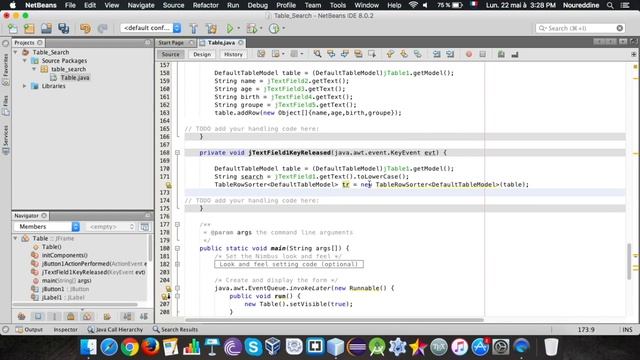Click the Comment lines editor icon
The image size is (640, 360).
[x=501, y=54]
